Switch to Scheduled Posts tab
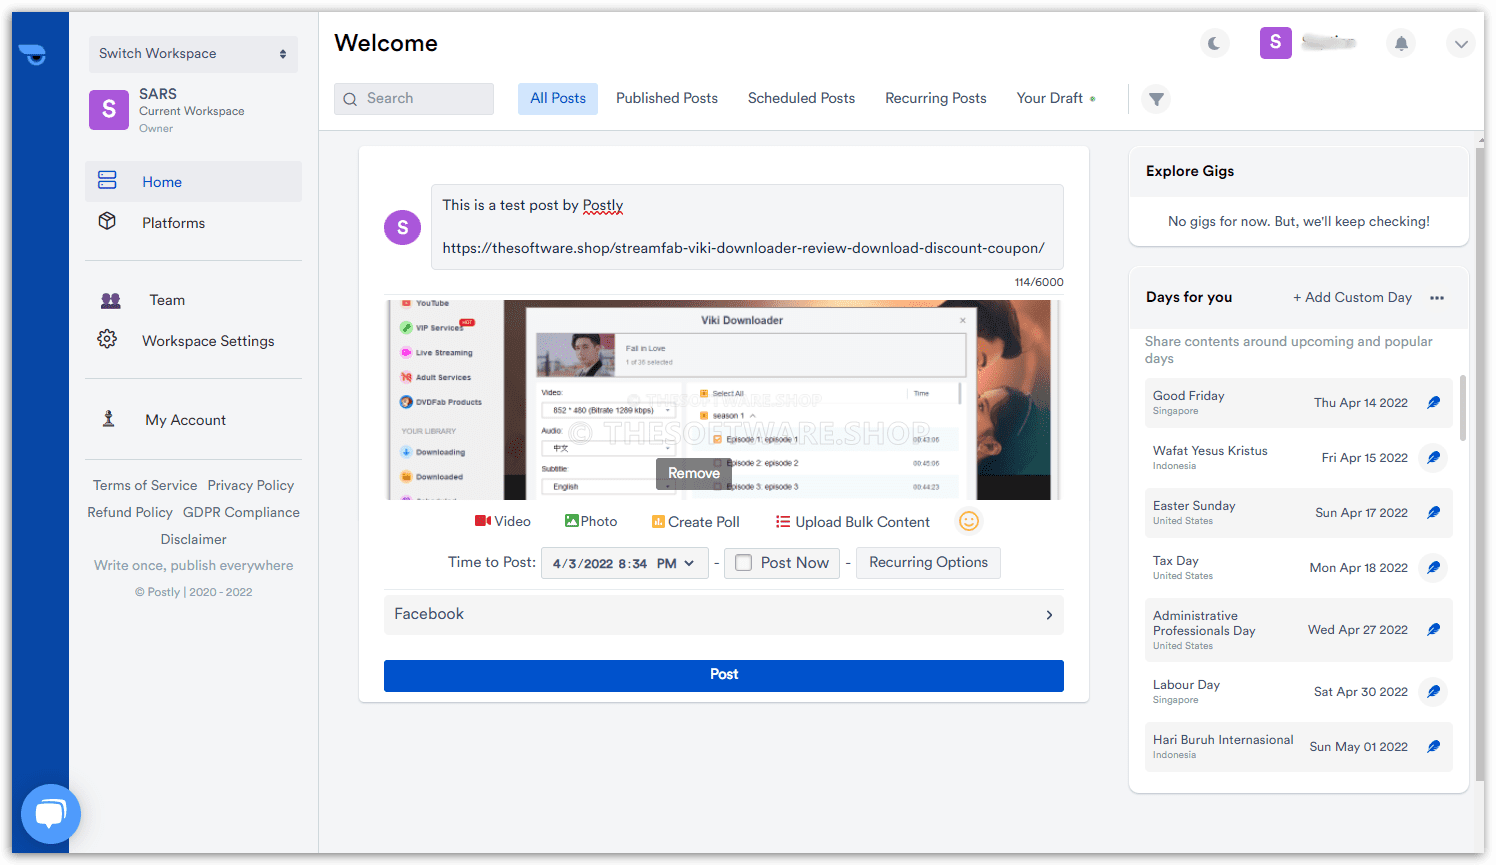This screenshot has width=1496, height=865. point(801,98)
